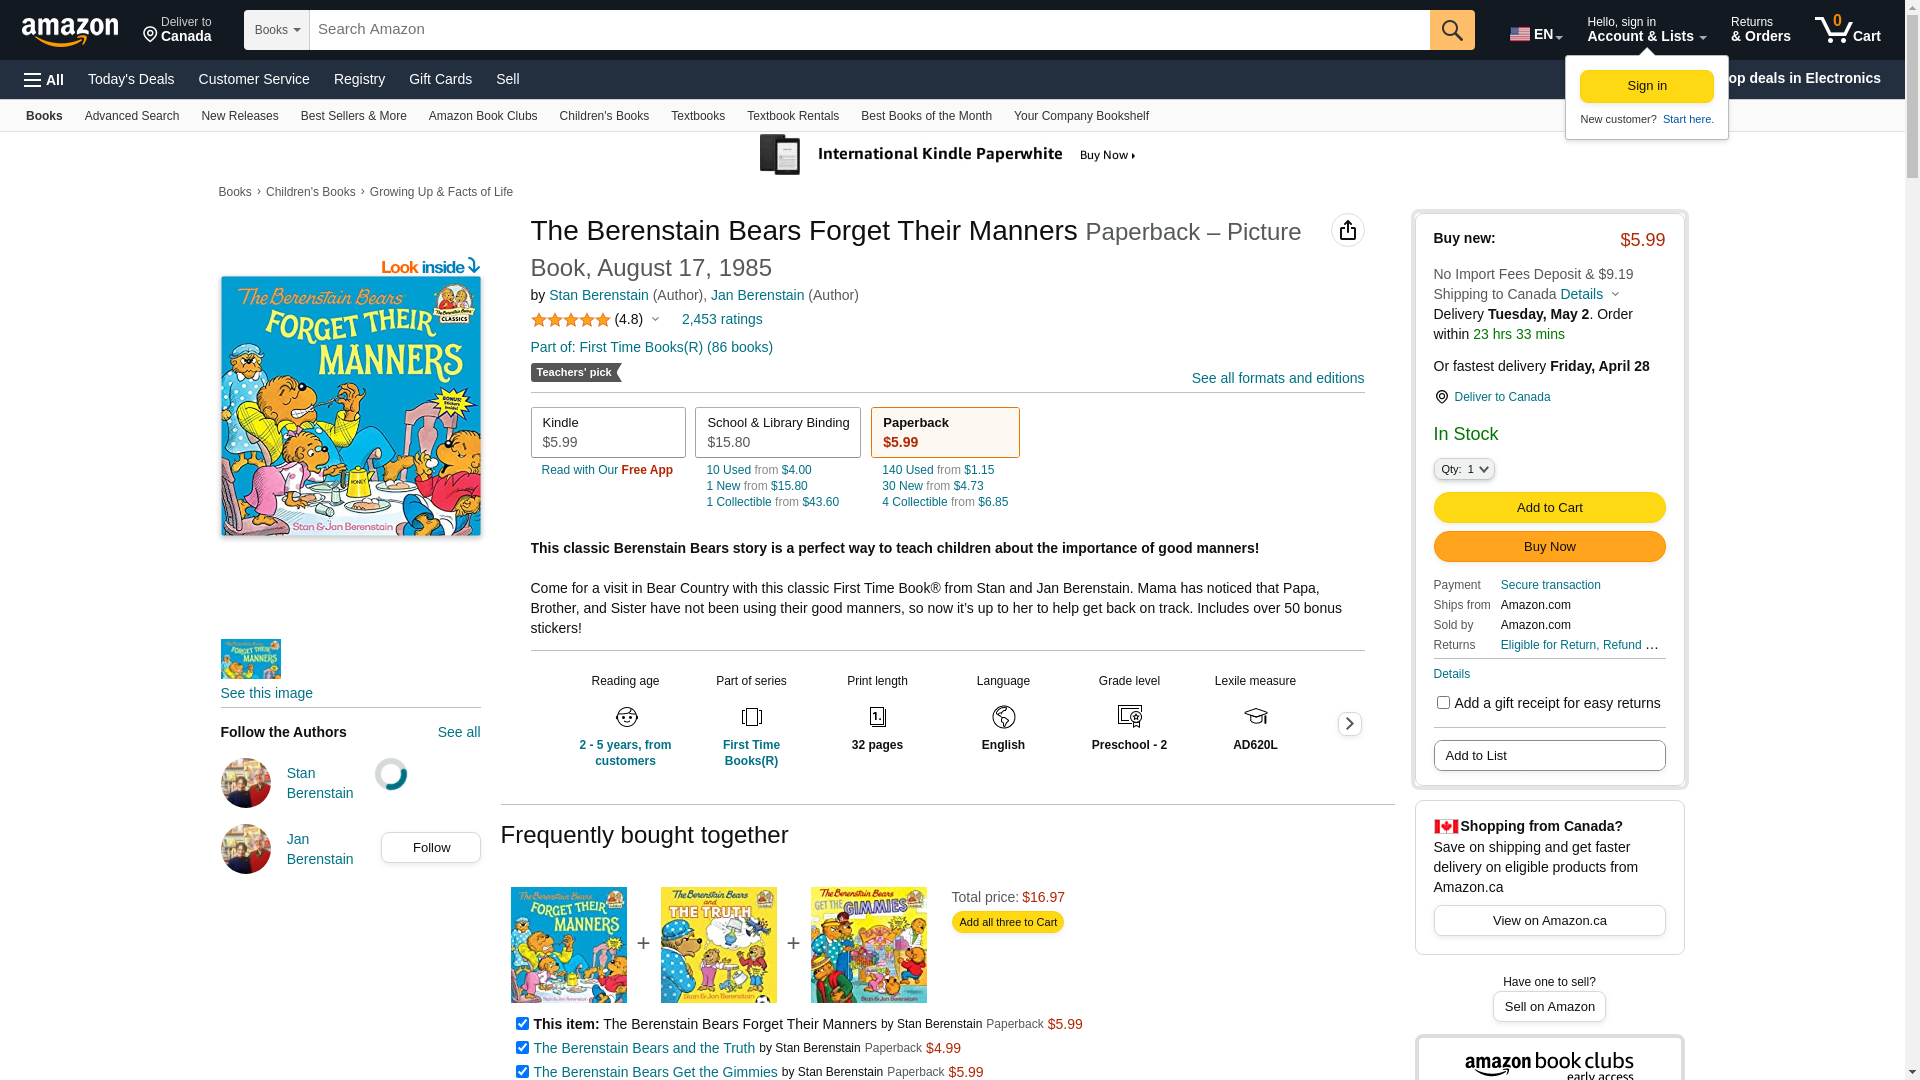
Task: Uncheck The Berenstain Bears Get the Gimmies
Action: pos(522,1072)
